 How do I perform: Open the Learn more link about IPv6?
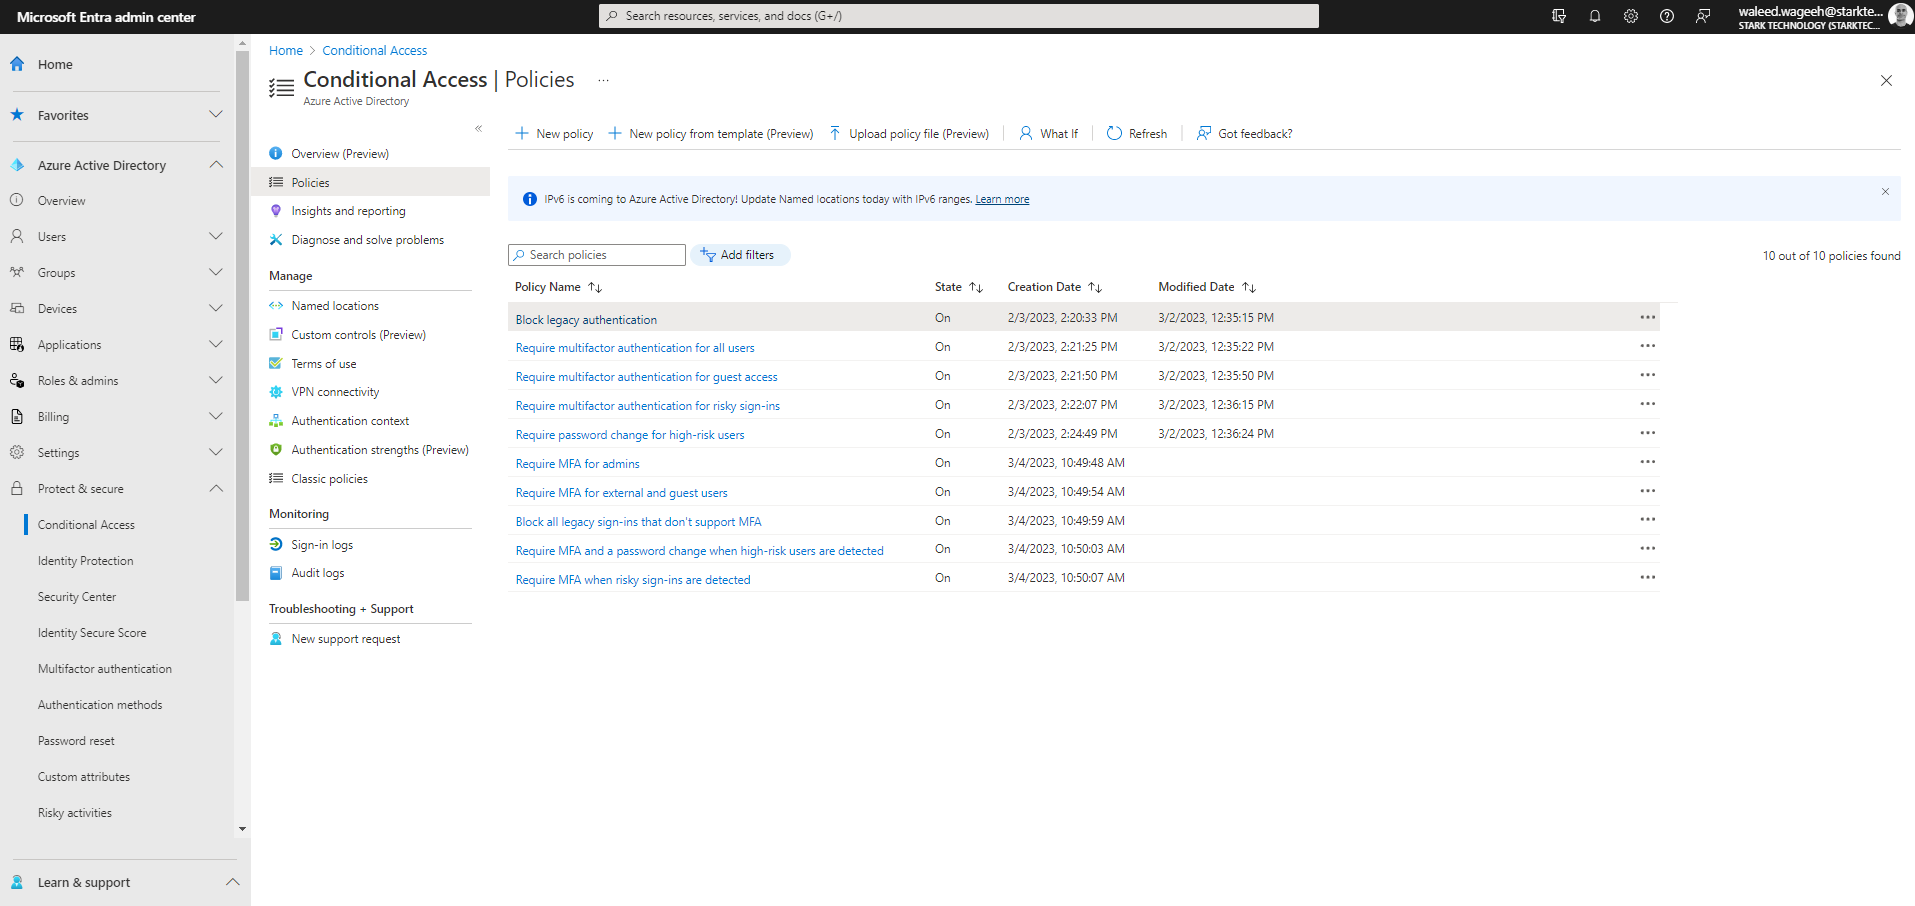[x=1002, y=198]
